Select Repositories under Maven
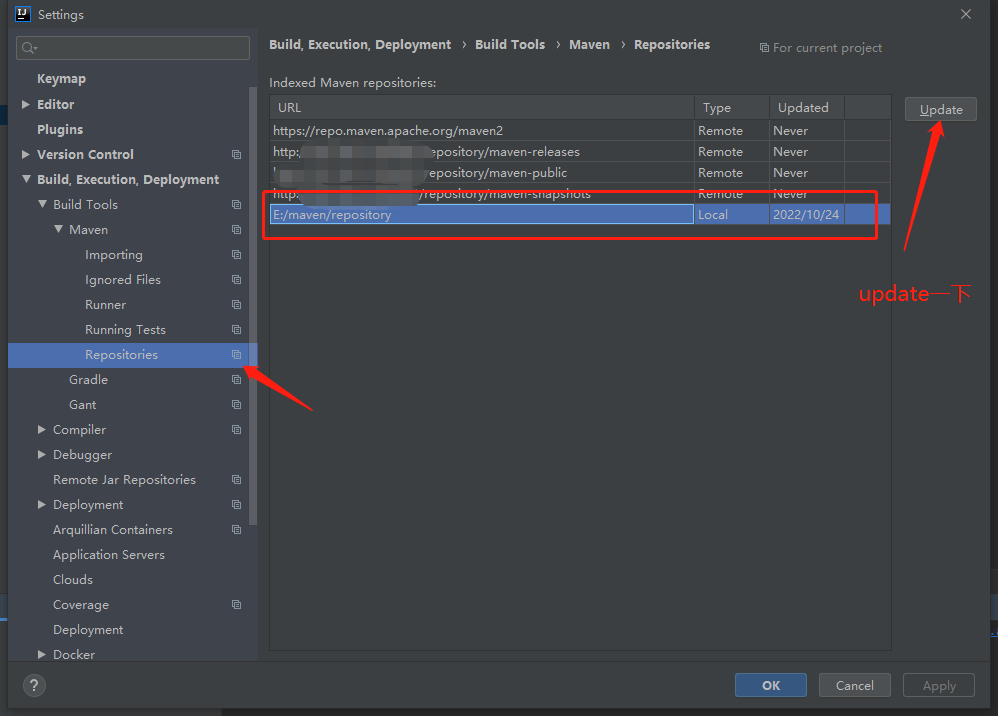This screenshot has width=998, height=716. coord(121,354)
